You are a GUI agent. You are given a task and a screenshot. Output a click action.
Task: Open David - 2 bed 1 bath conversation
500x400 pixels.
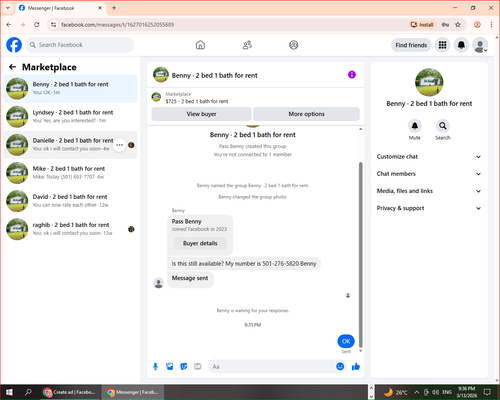click(70, 201)
